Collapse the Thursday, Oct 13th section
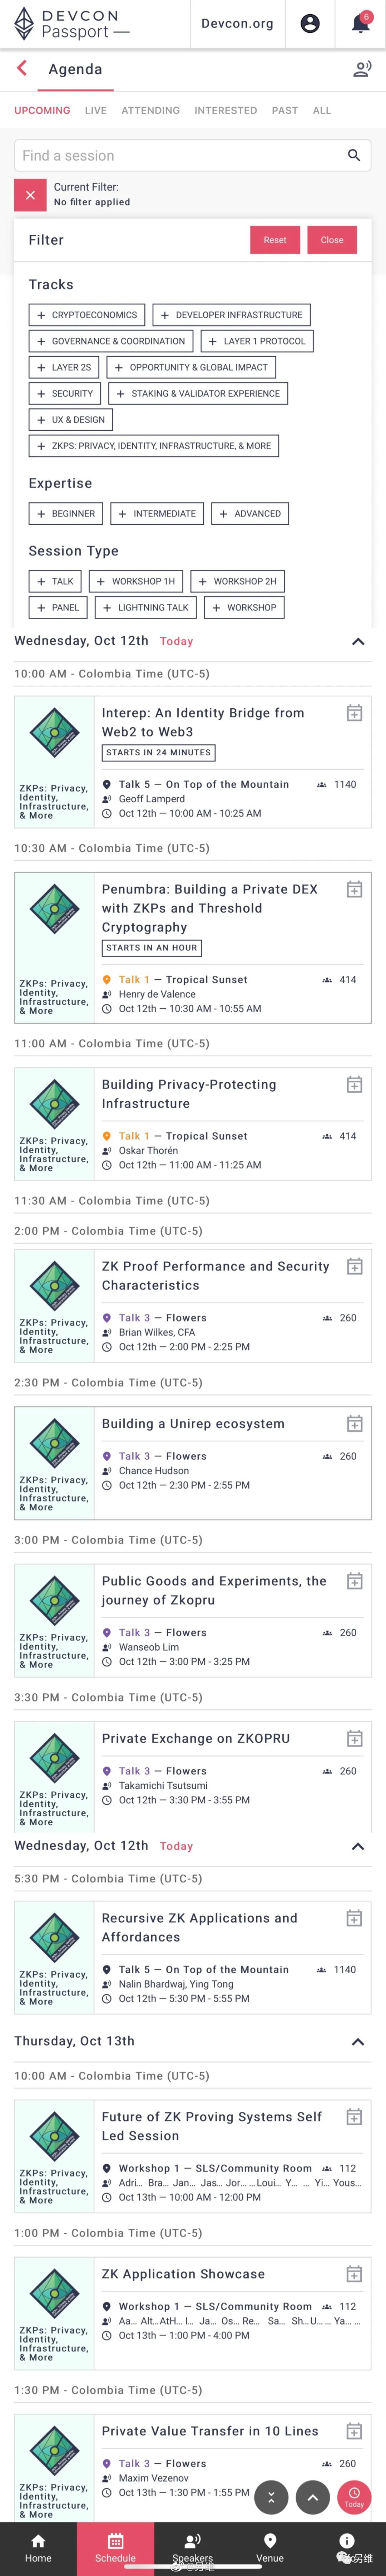 [357, 2041]
